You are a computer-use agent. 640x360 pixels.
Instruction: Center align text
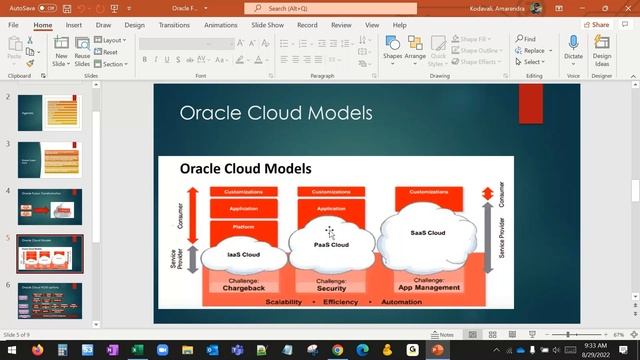tap(296, 60)
